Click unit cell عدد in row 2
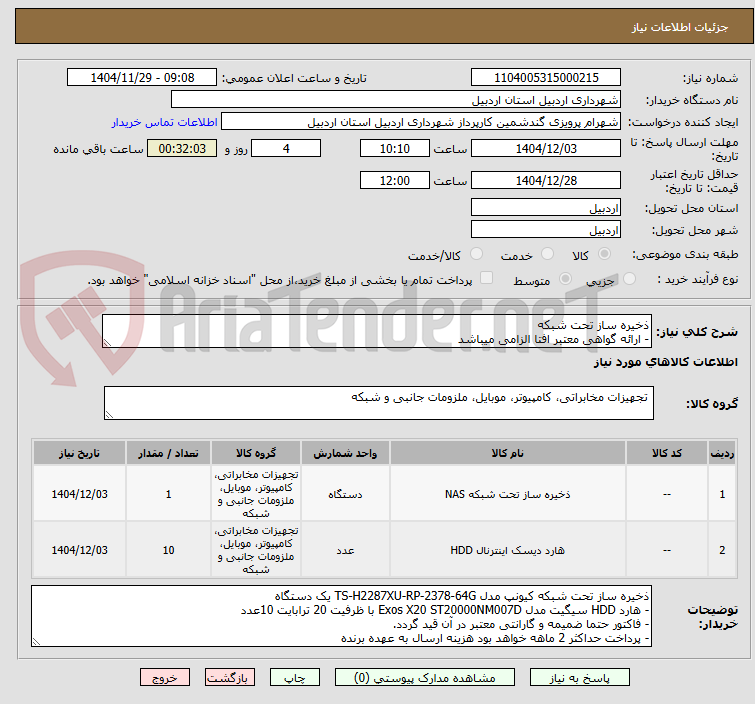Image resolution: width=755 pixels, height=704 pixels. [345, 550]
